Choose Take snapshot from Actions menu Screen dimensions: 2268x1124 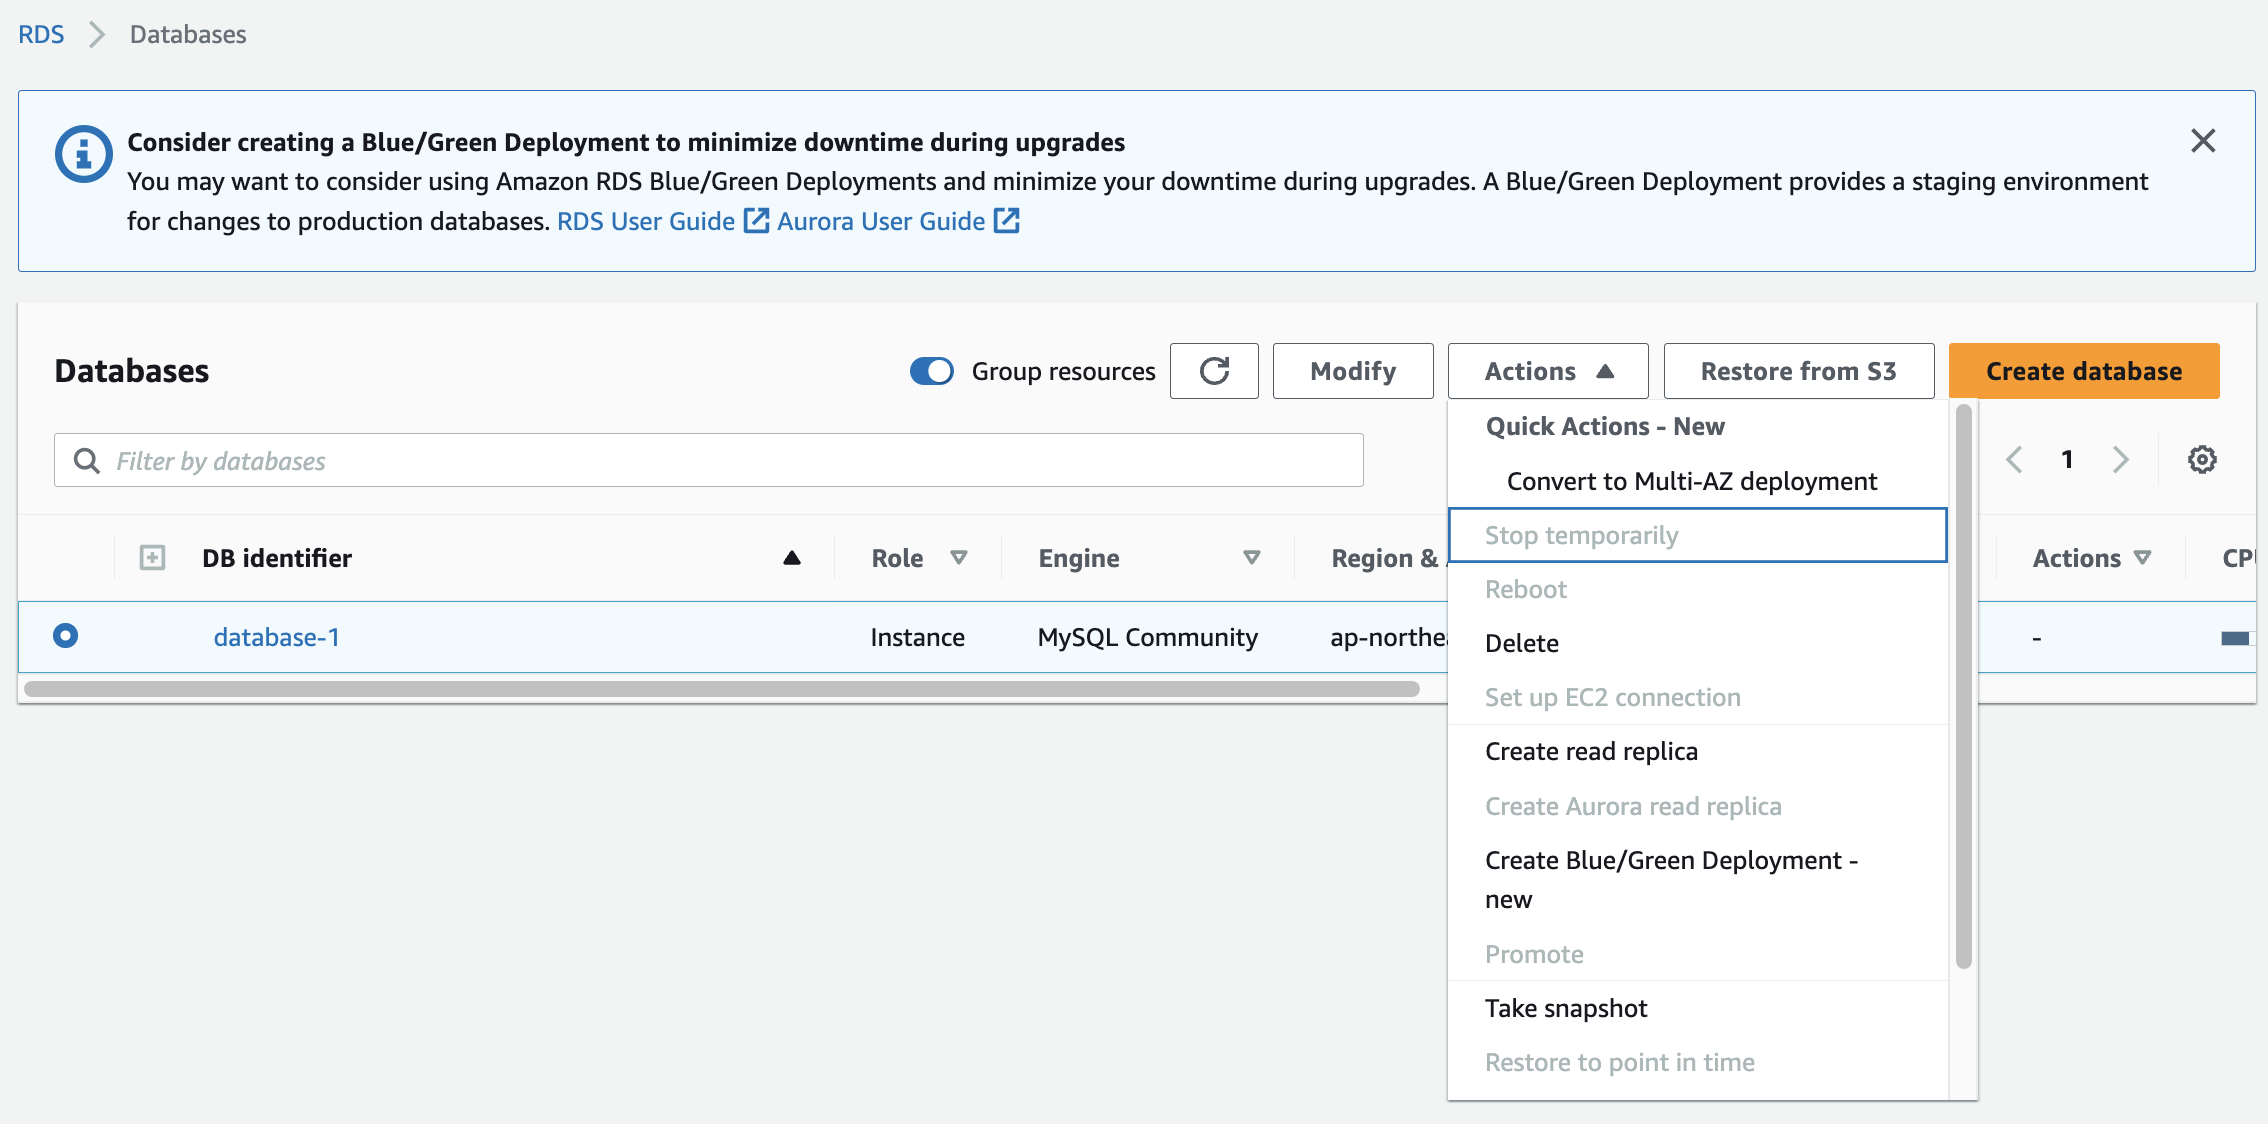pos(1565,1008)
